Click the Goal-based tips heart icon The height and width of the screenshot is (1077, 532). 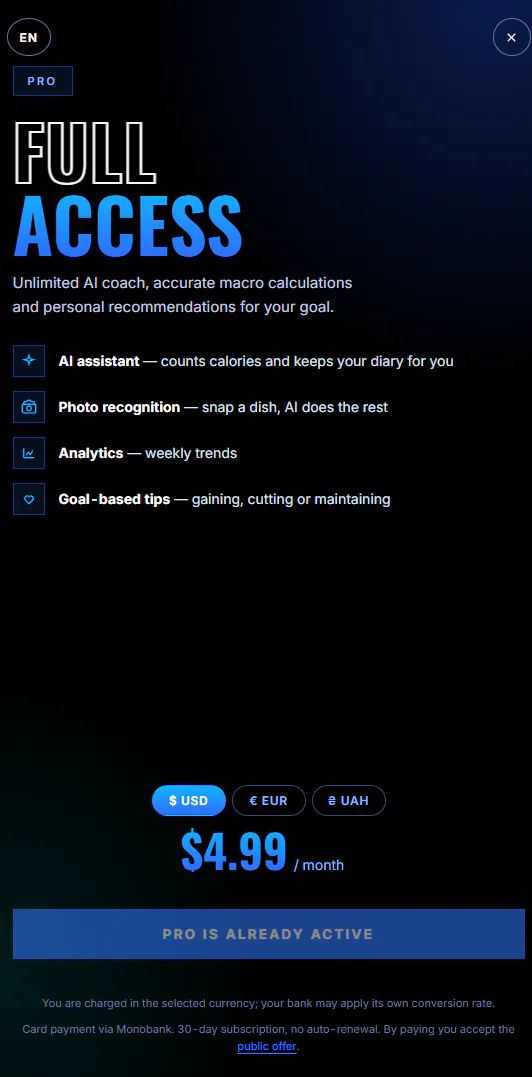pos(29,499)
